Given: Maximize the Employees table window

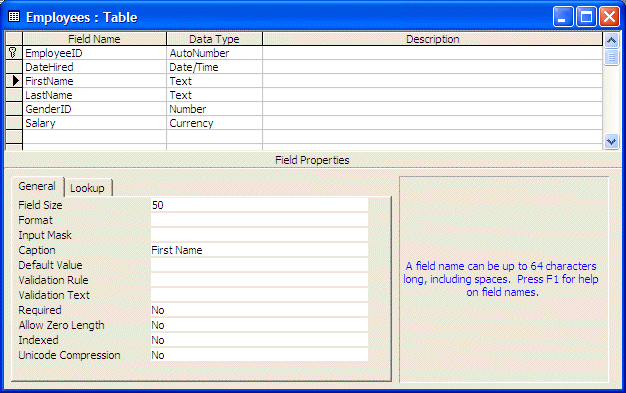Looking at the screenshot, I should pos(586,17).
